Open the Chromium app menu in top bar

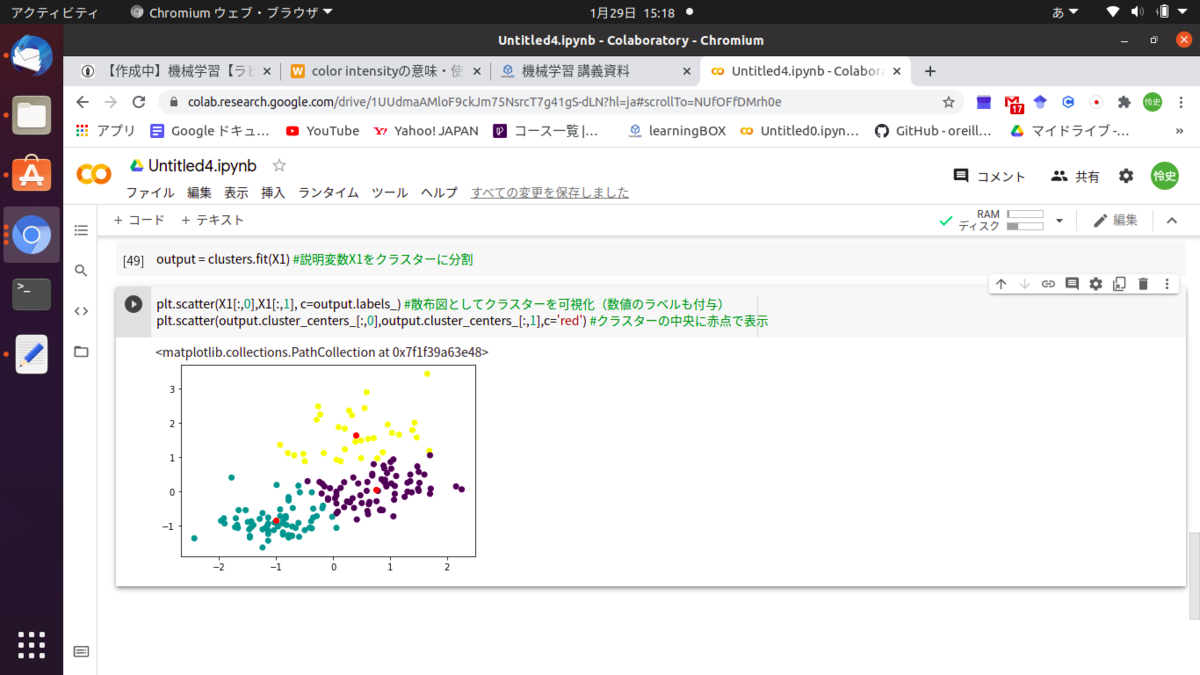pos(232,13)
